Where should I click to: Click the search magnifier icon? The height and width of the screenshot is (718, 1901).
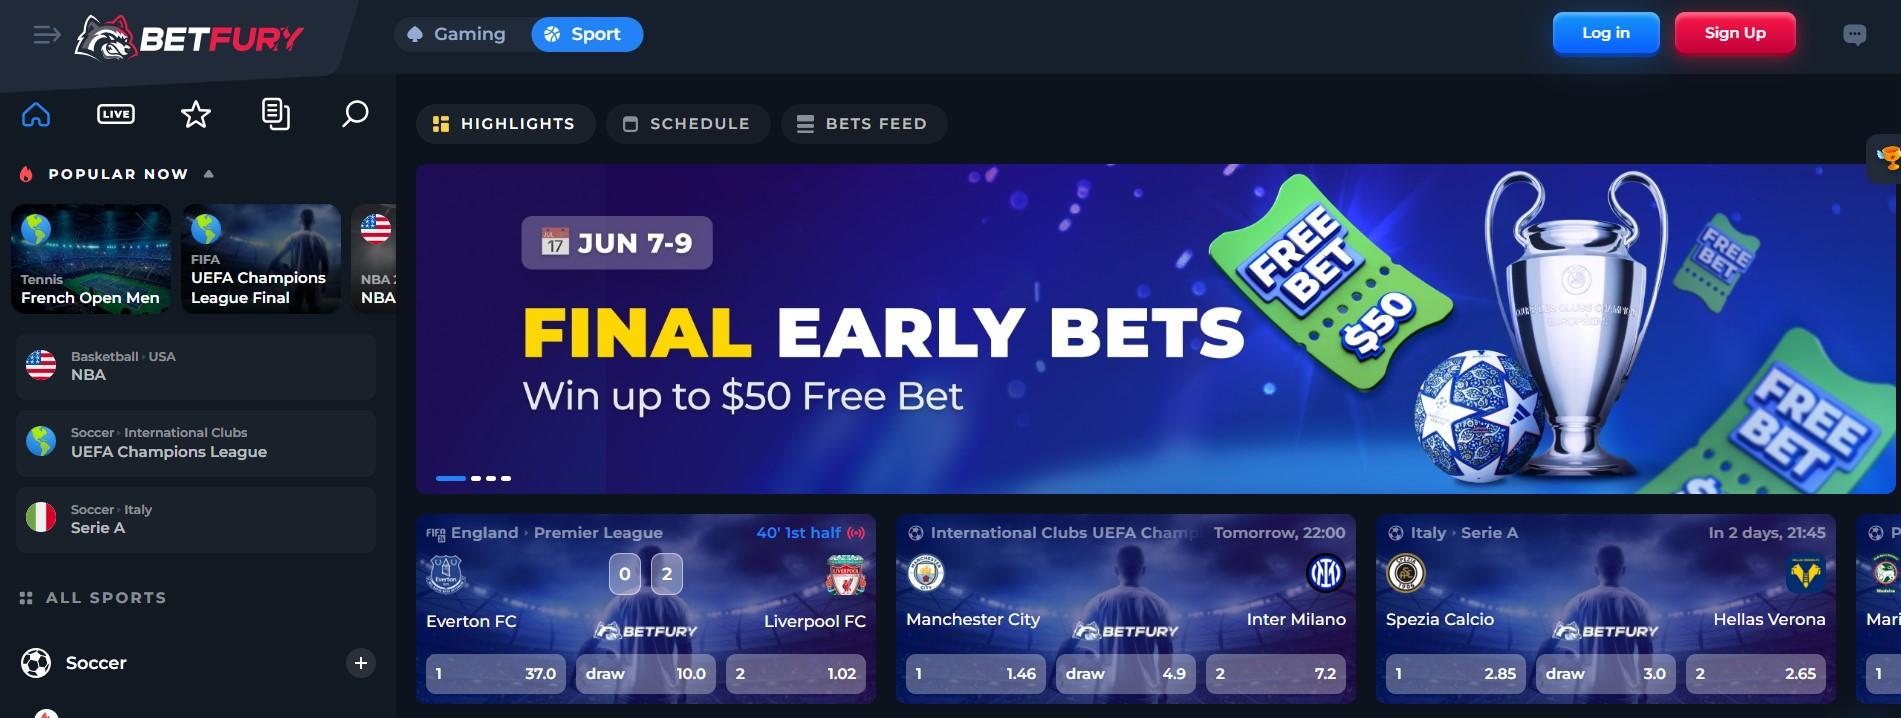pyautogui.click(x=355, y=114)
